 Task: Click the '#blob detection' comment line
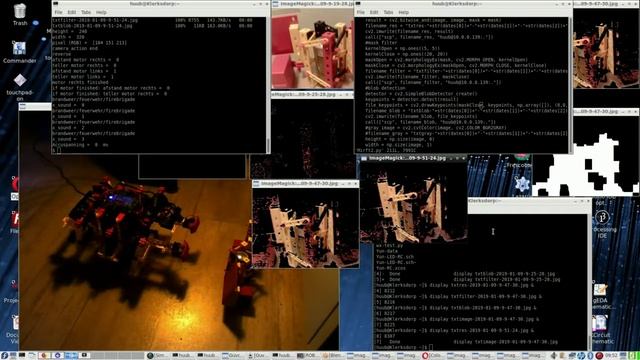(x=385, y=88)
